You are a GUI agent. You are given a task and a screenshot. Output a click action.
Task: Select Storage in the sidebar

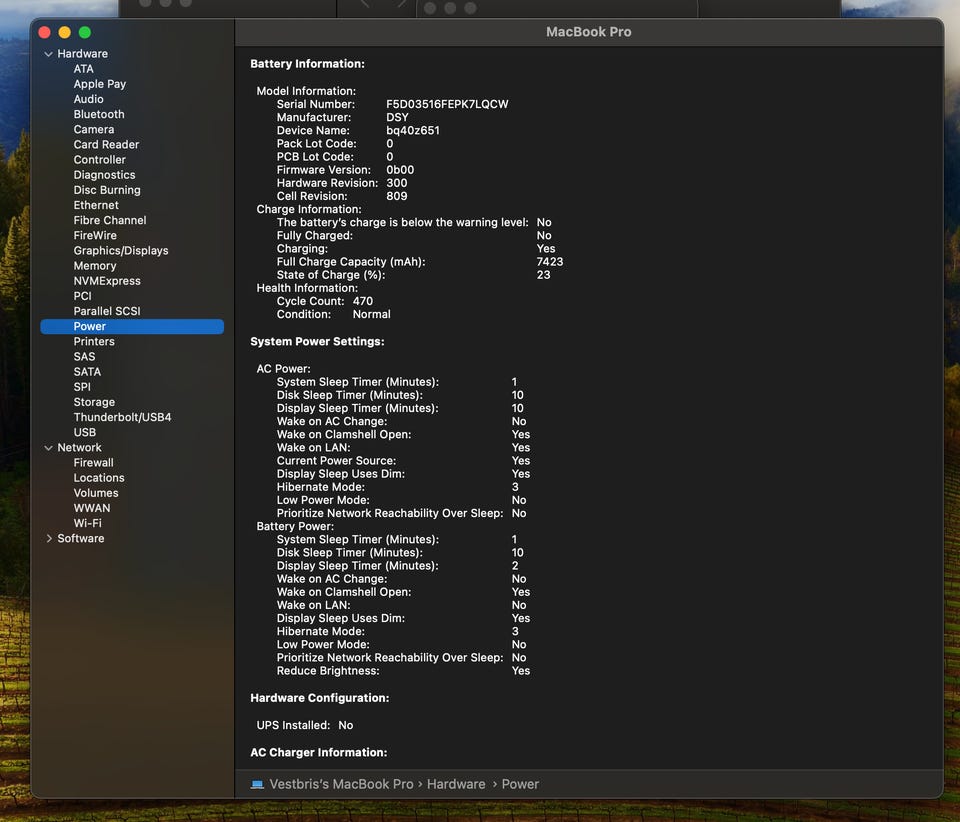[94, 403]
